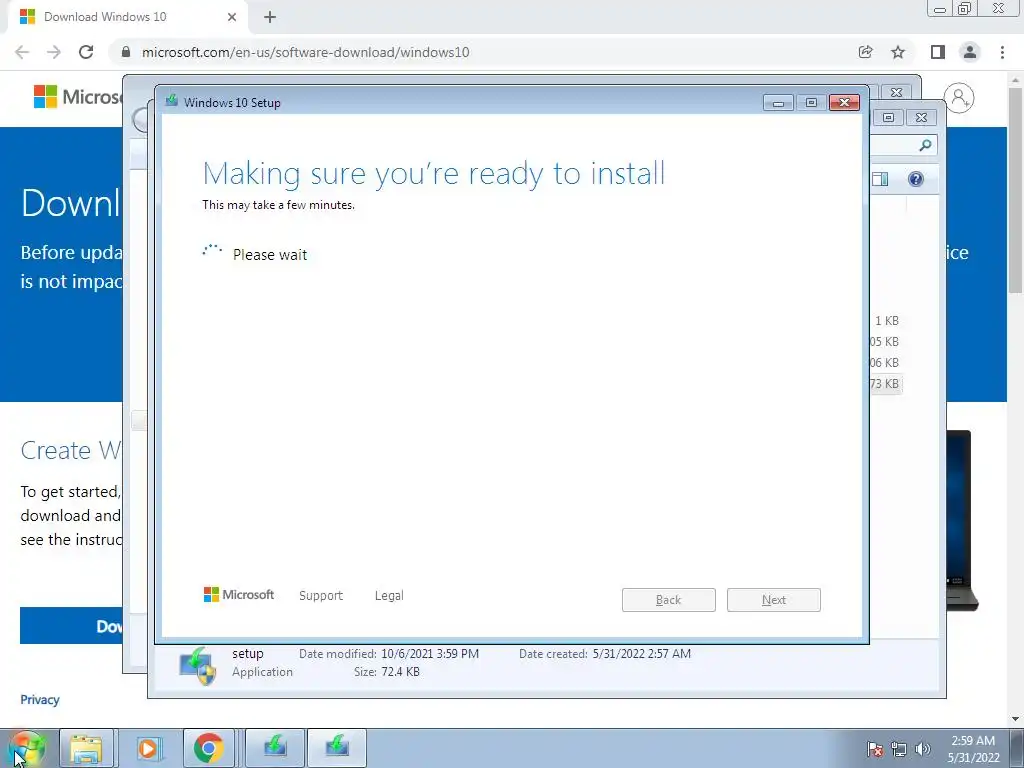Switch to Chrome on the taskbar
1024x768 pixels.
click(x=208, y=748)
